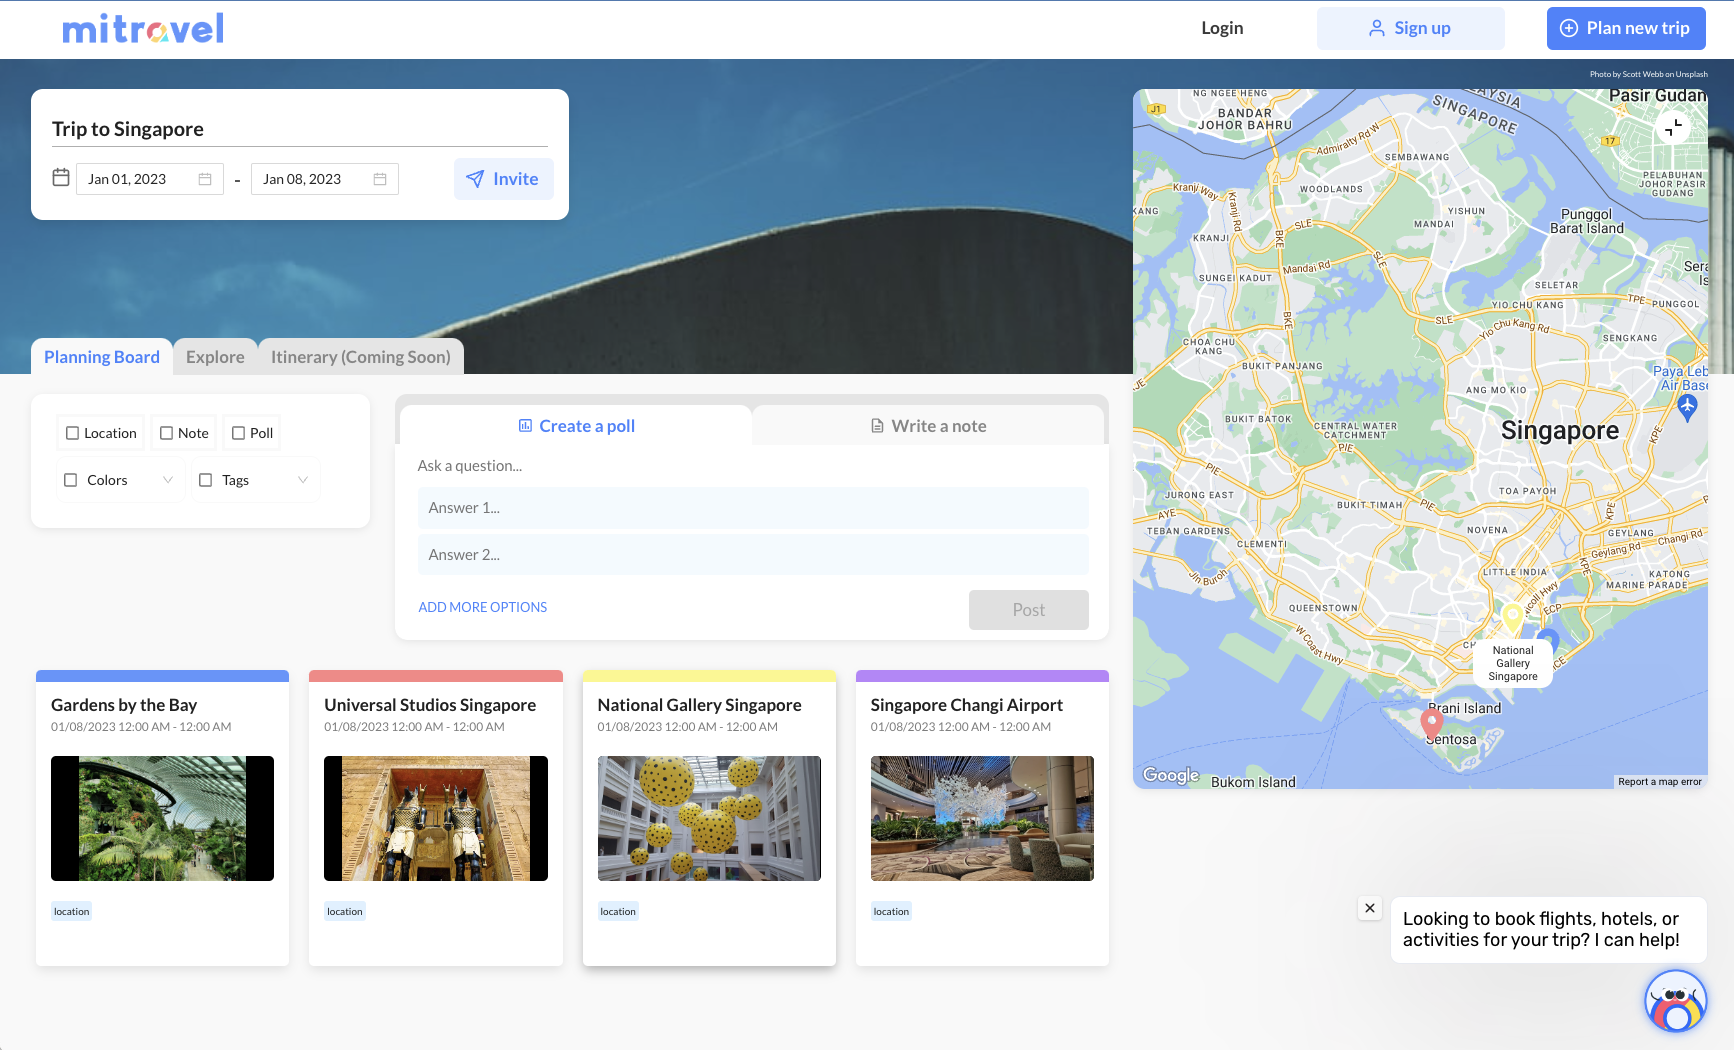Click the ADD MORE OPTIONS link

482,607
